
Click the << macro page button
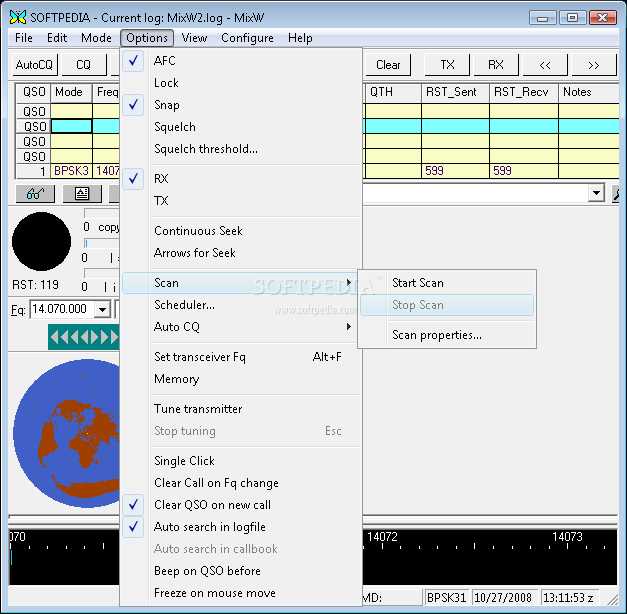545,65
